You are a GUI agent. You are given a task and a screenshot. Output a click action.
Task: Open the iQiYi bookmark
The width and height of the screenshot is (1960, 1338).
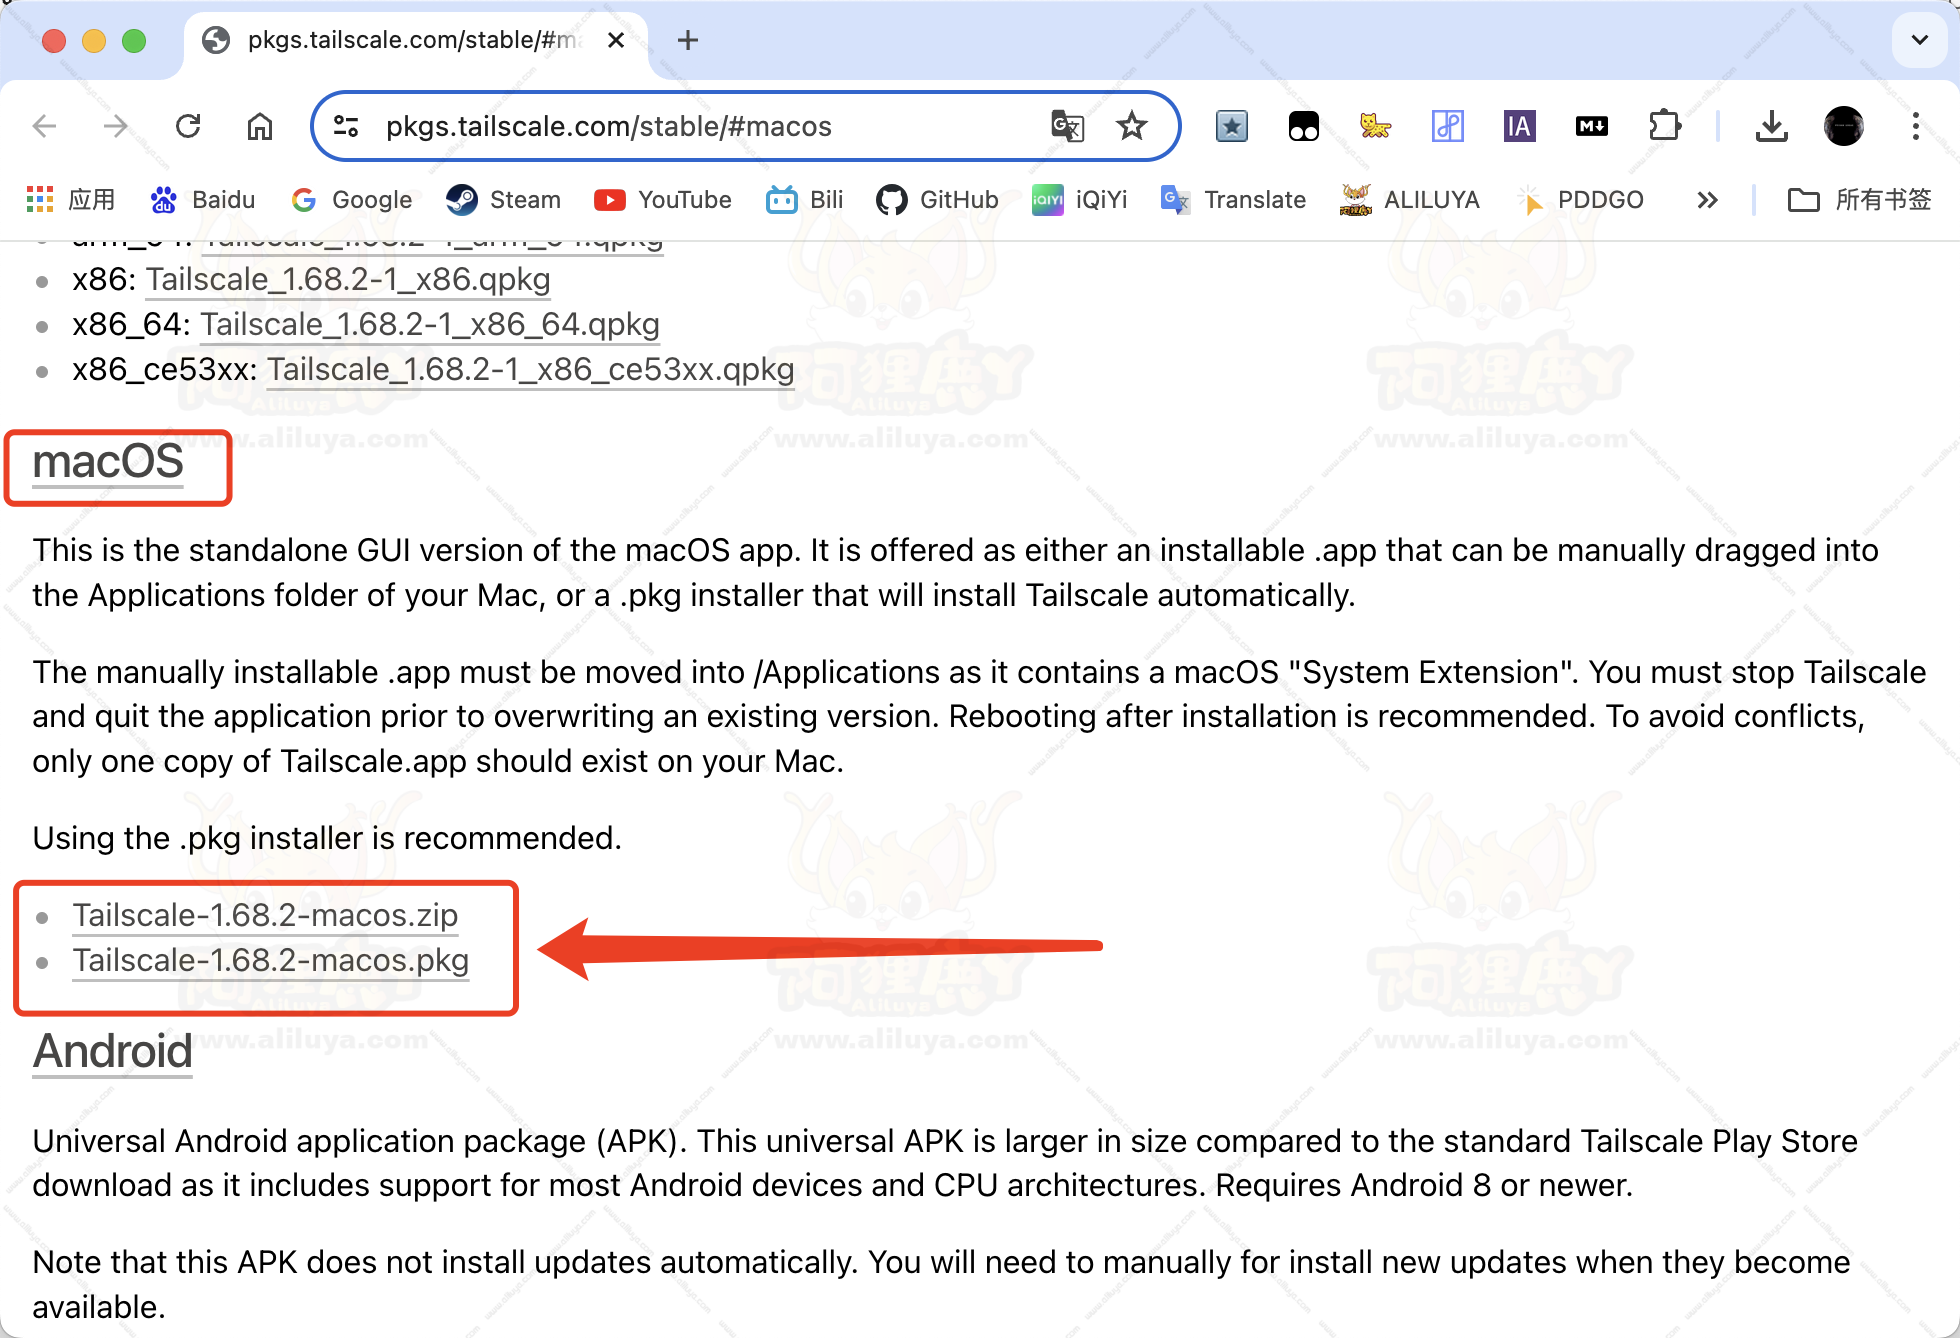point(1080,200)
